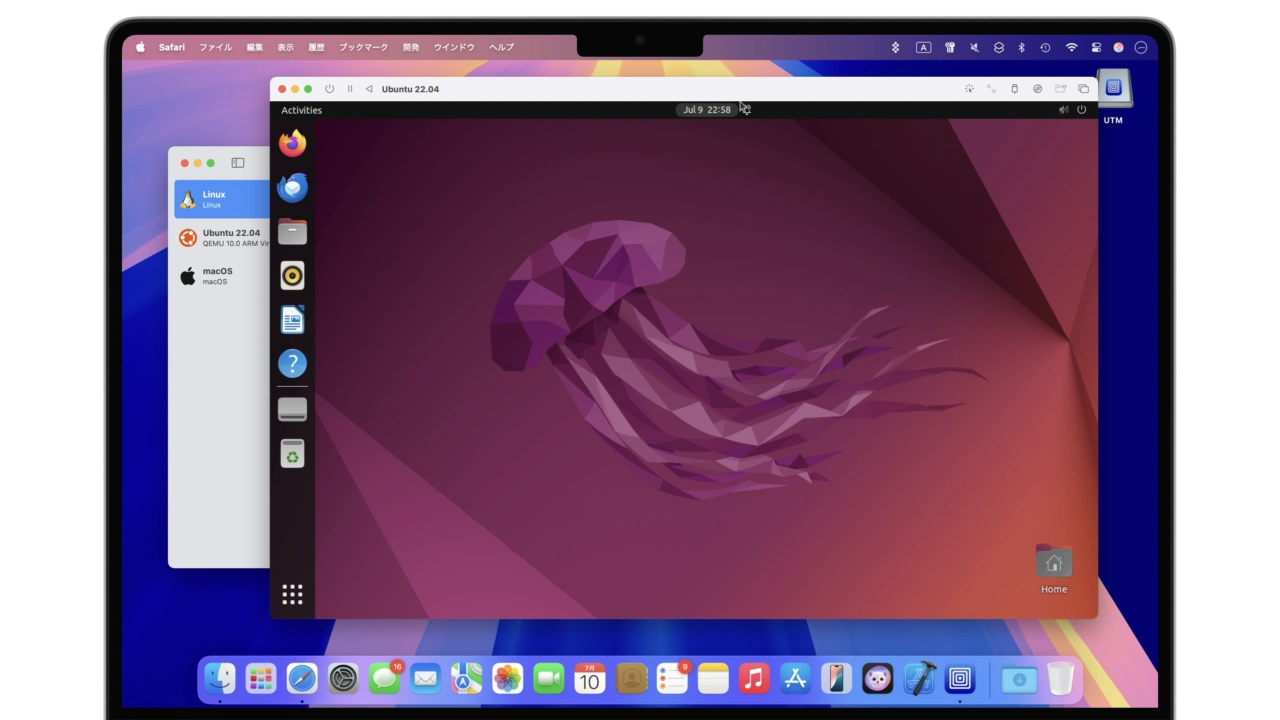Toggle the Ubuntu top-bar volume indicator
Viewport: 1280px width, 720px height.
[1064, 110]
